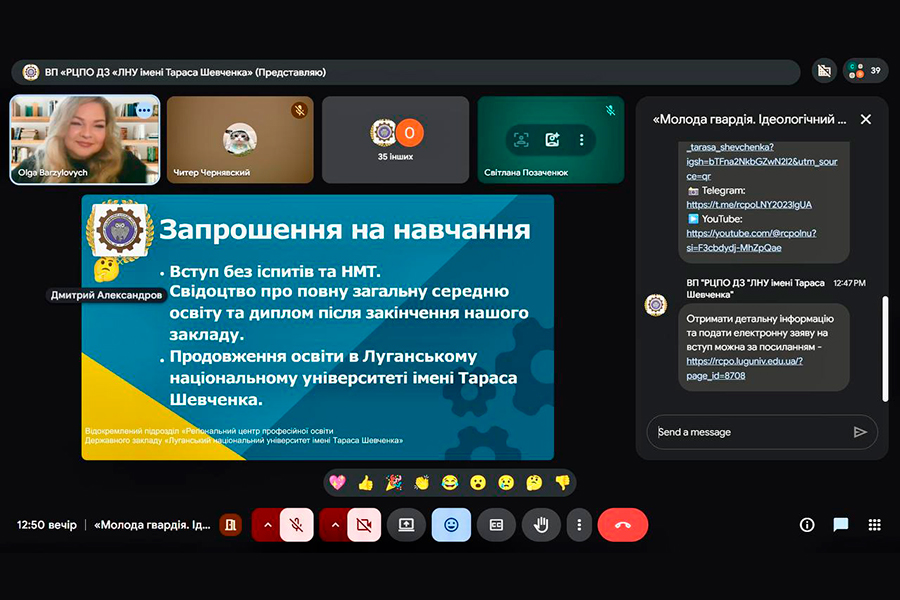The image size is (900, 600).
Task: Toggle the emoji reactions bar
Action: [x=451, y=525]
